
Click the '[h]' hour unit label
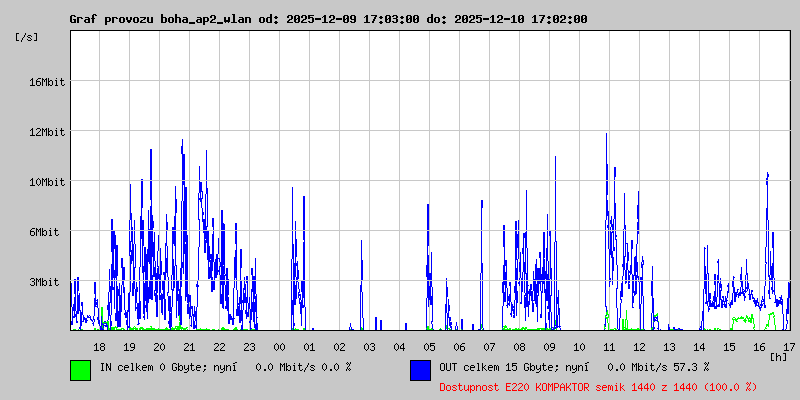tap(778, 356)
